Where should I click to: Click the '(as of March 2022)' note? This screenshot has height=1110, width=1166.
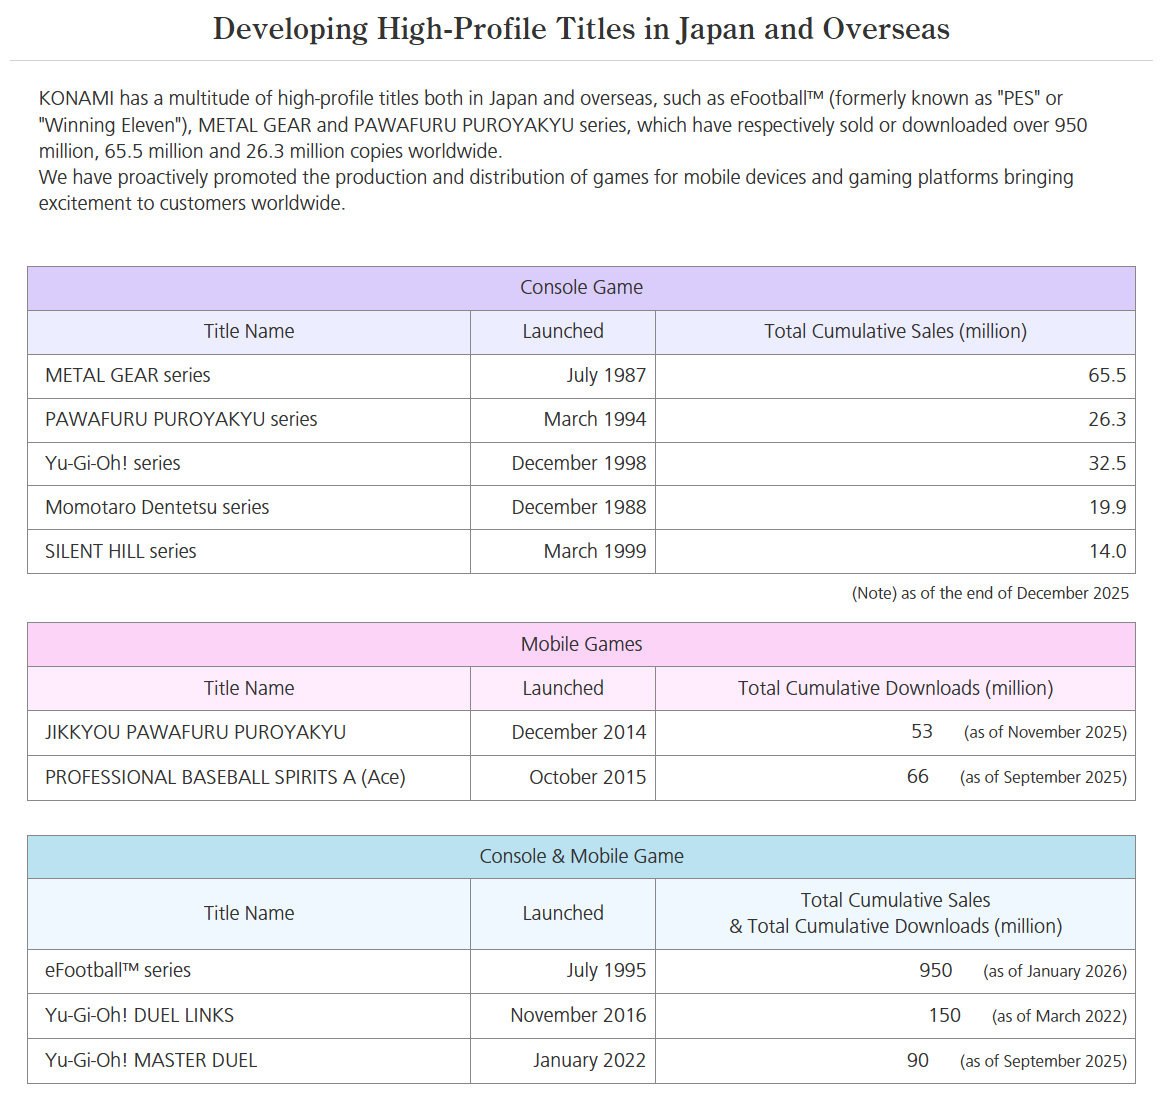tap(1059, 1016)
